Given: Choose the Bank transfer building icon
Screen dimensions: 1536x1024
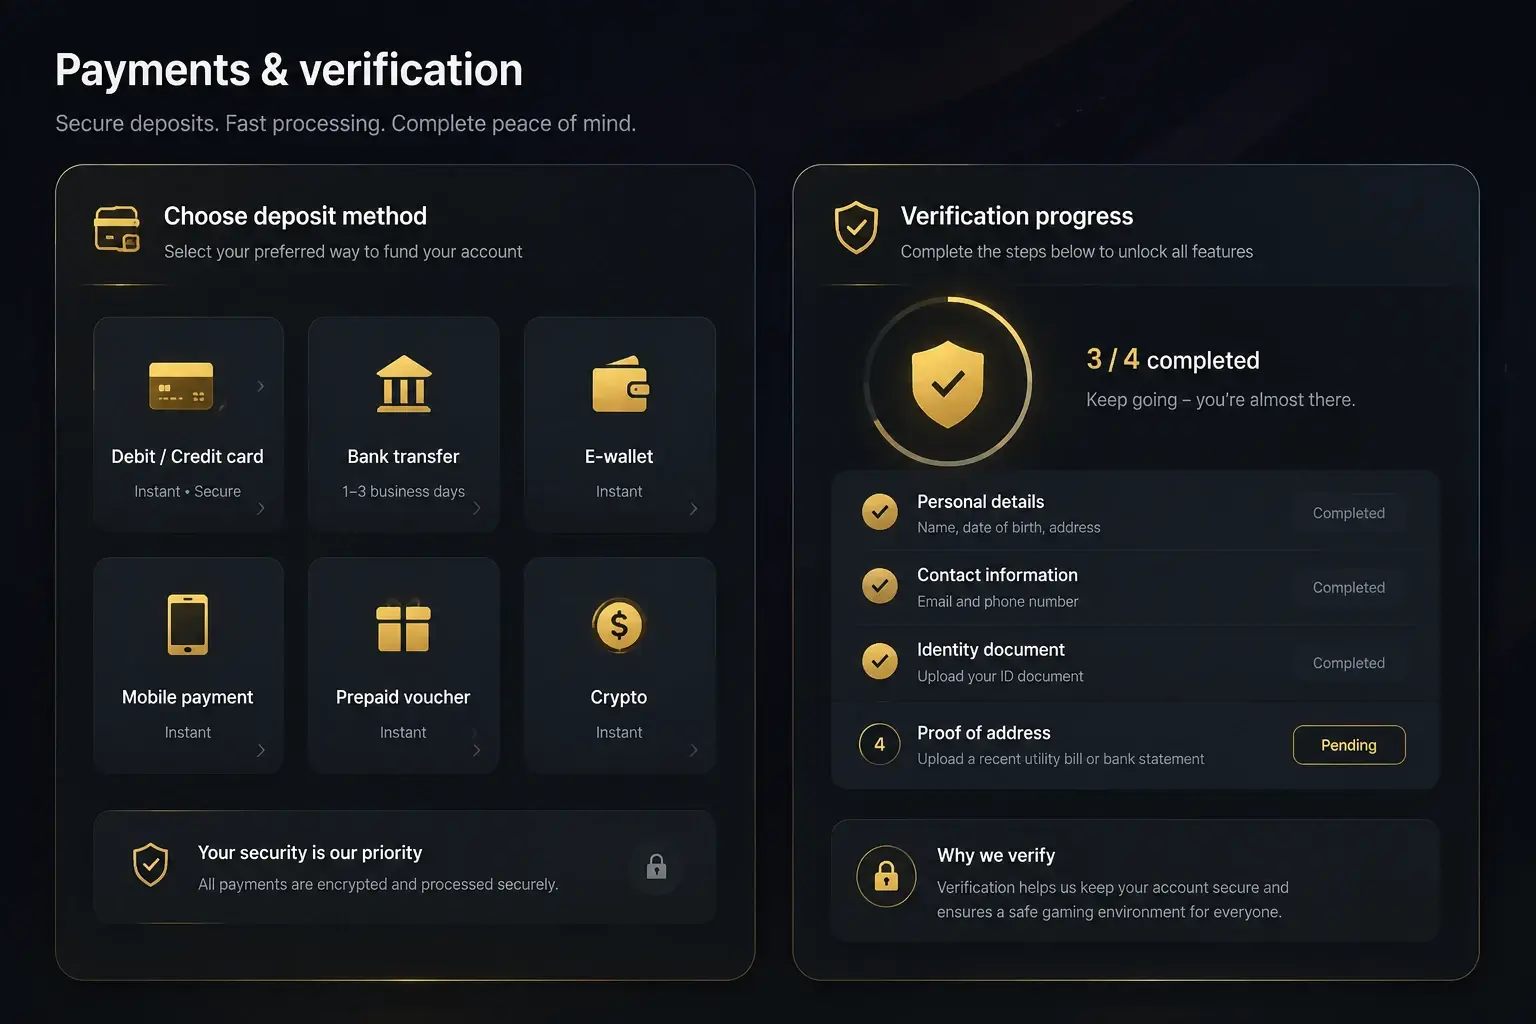Looking at the screenshot, I should click(404, 384).
